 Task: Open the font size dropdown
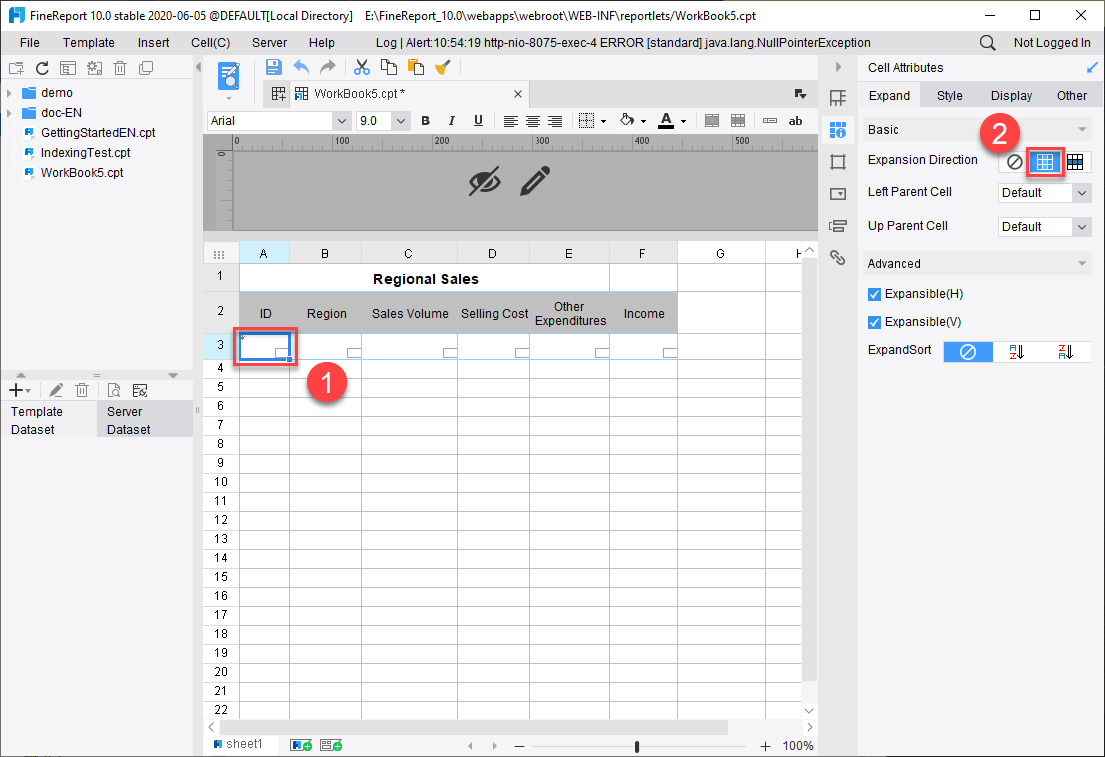399,120
